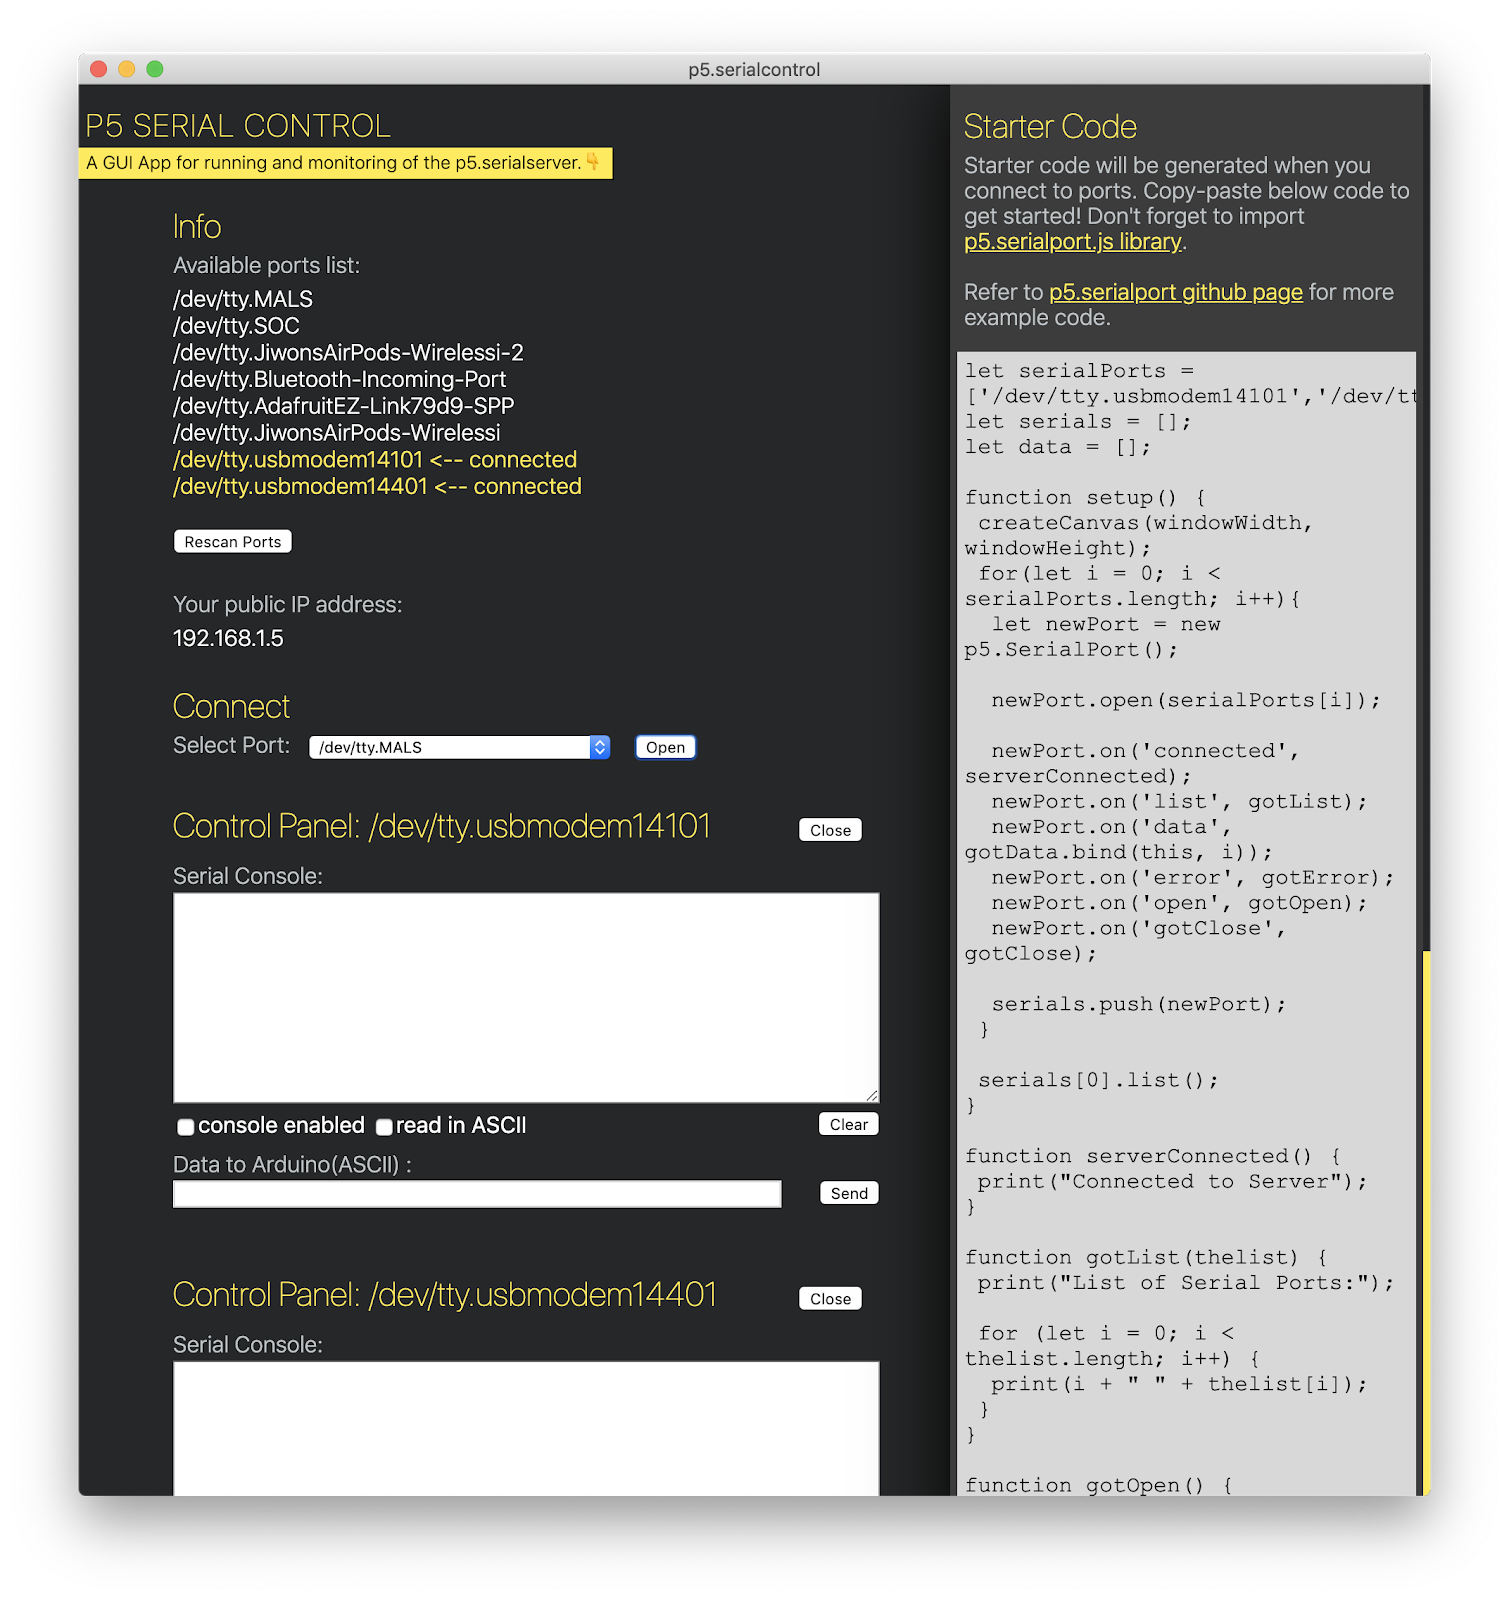Click the Rescan Ports button
1509x1600 pixels.
coord(232,541)
